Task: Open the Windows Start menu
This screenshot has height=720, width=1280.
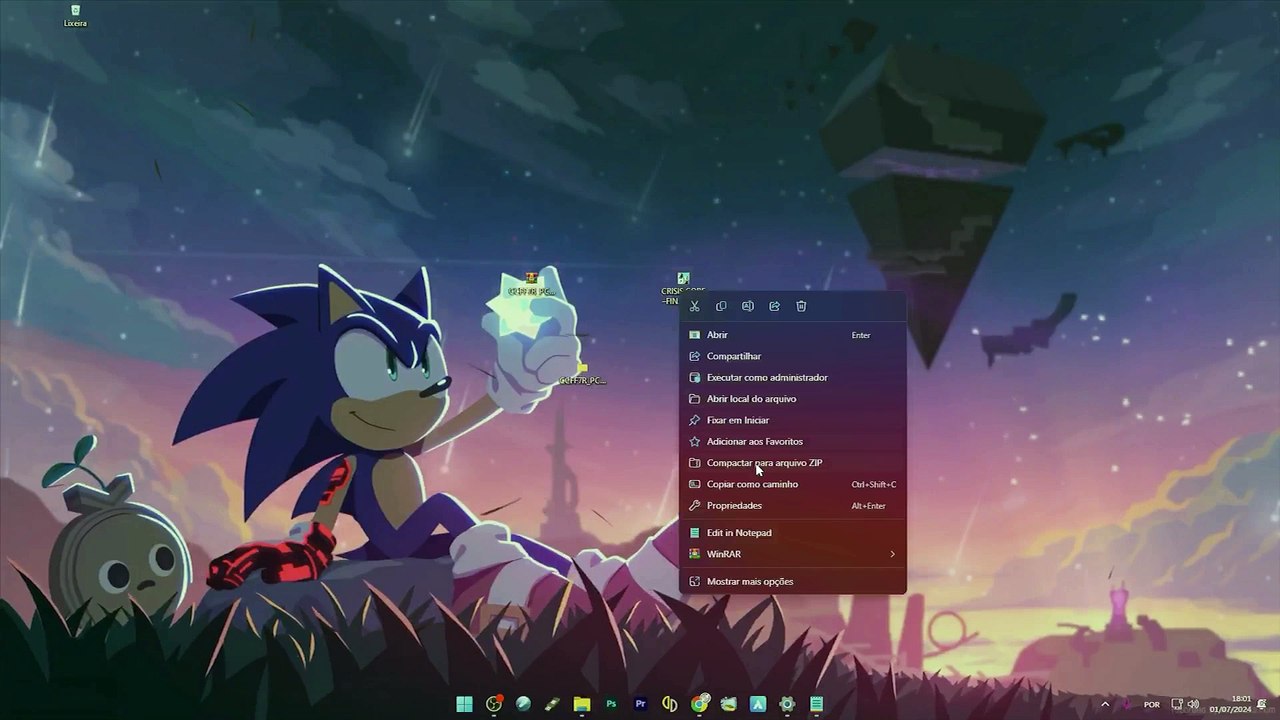Action: (x=465, y=704)
